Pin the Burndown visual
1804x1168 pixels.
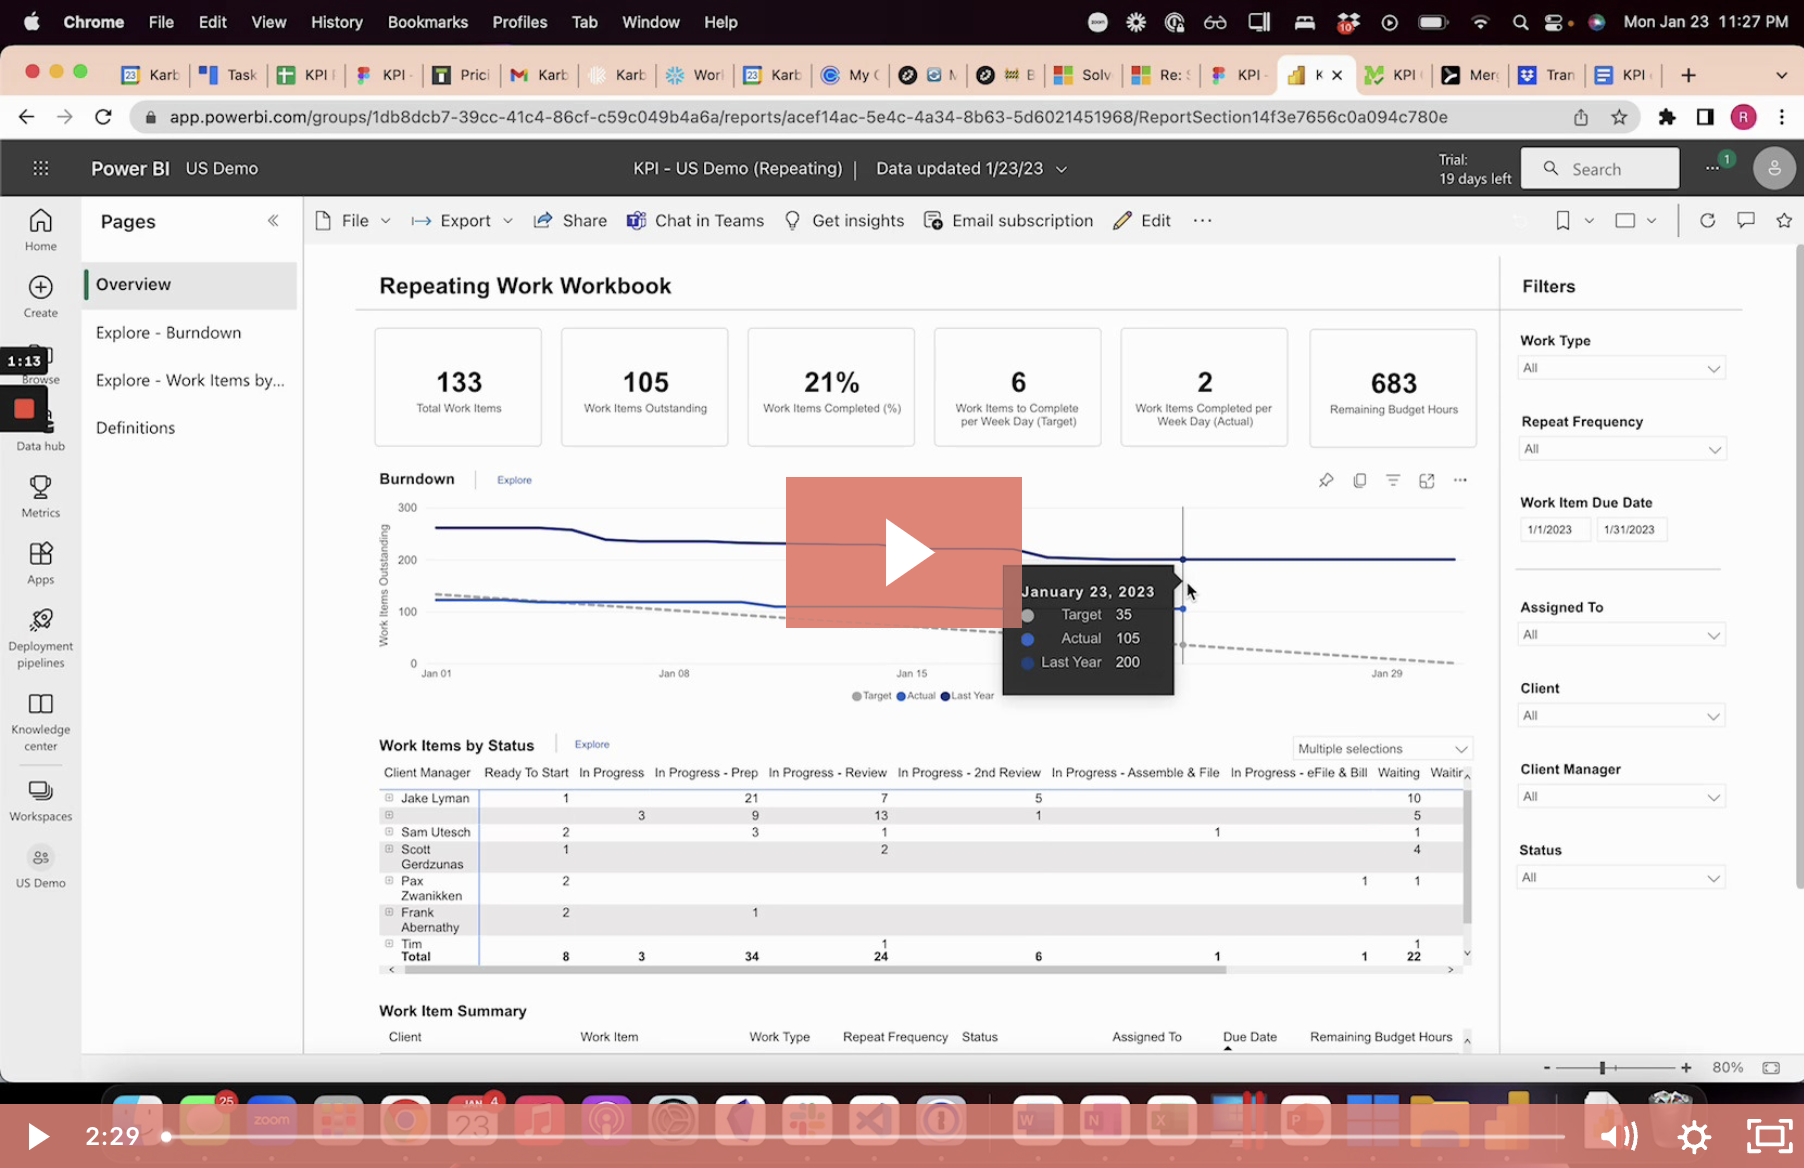[1326, 480]
